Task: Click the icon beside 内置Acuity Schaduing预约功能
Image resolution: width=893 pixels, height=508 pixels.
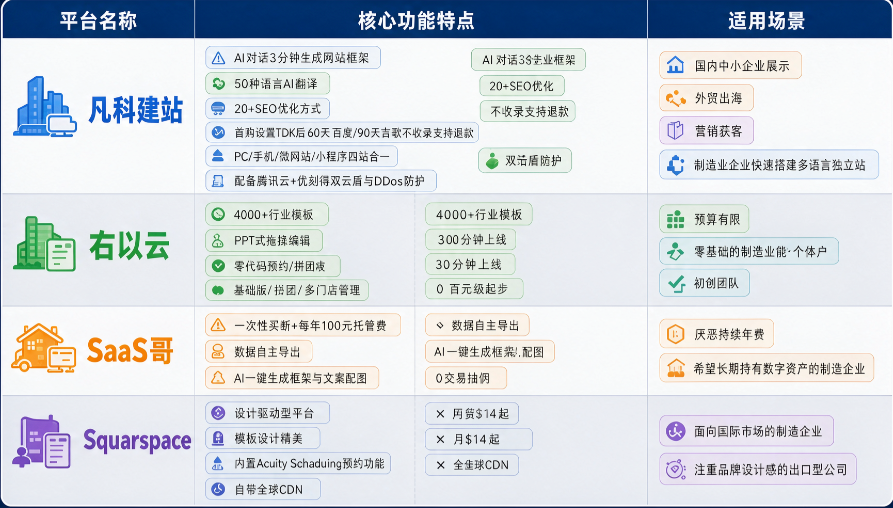Action: click(218, 464)
